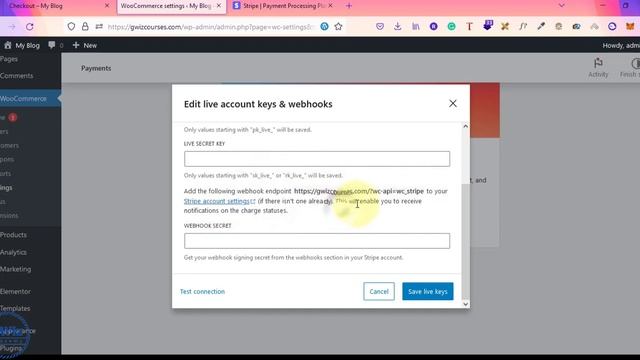The width and height of the screenshot is (640, 360).
Task: Close the Edit live account keys dialog
Action: 453,104
